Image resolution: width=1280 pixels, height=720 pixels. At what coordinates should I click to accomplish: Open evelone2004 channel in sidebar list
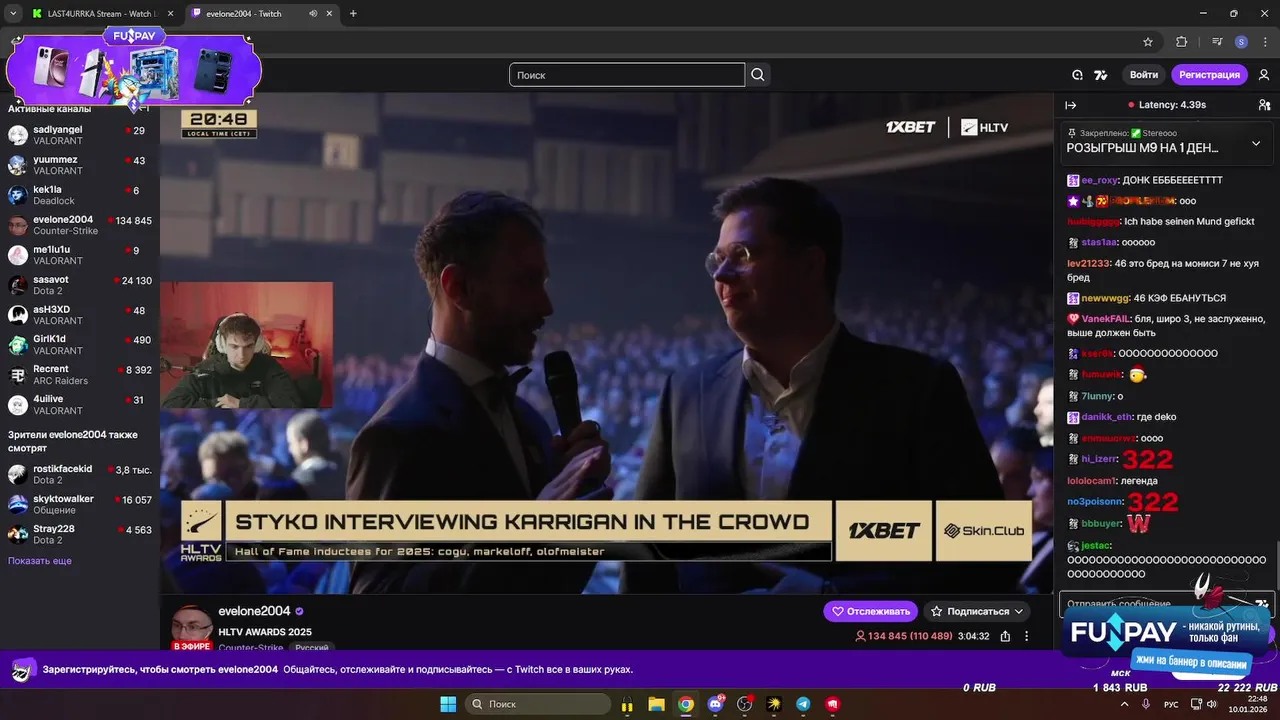click(80, 225)
